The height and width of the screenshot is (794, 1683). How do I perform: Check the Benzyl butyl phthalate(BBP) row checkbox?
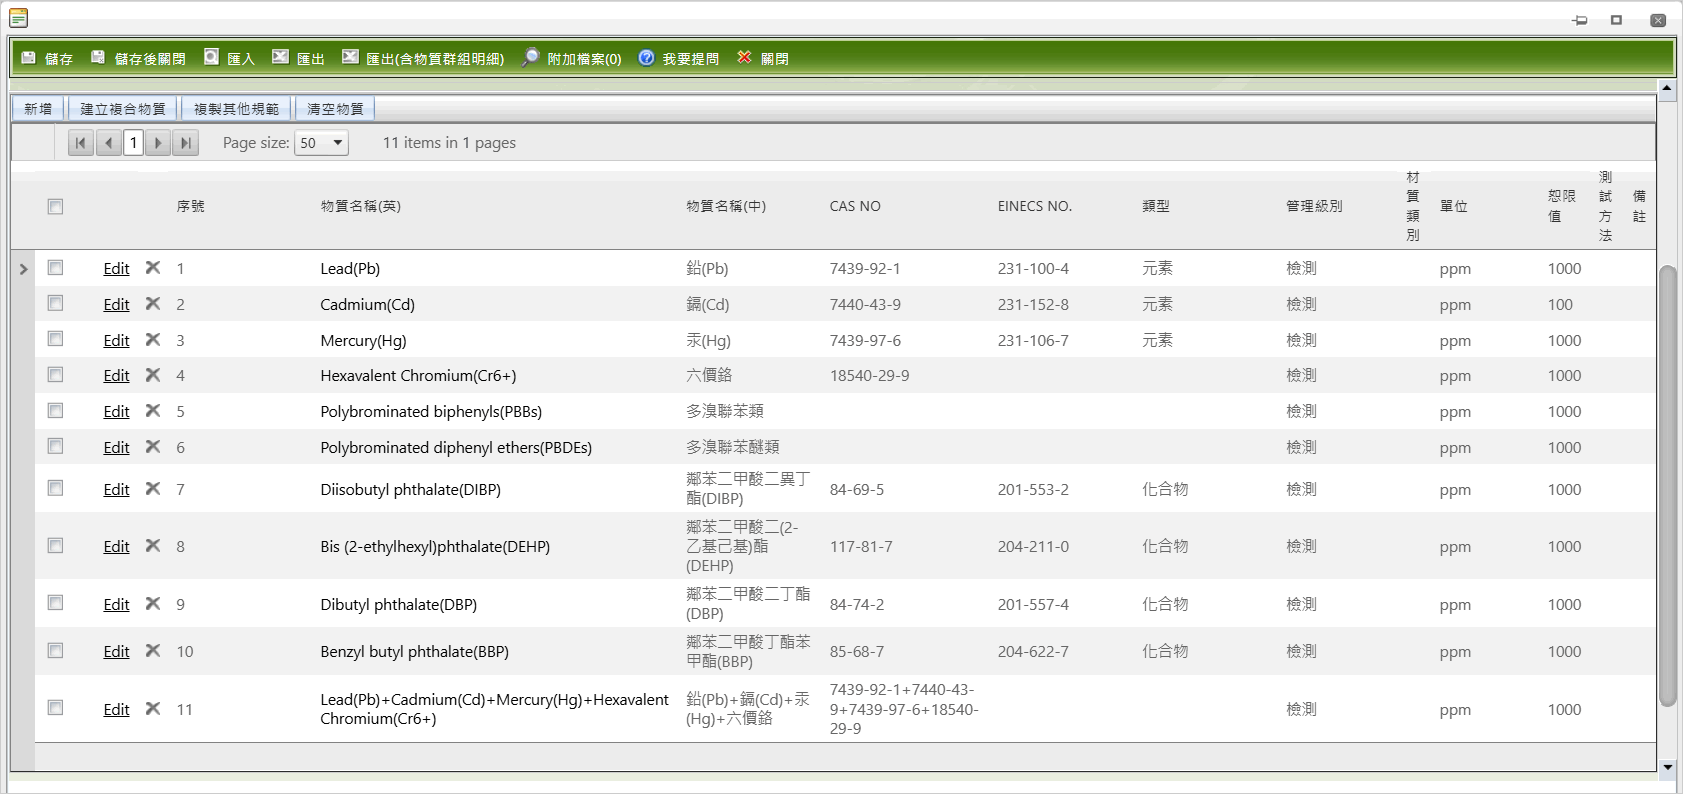55,651
